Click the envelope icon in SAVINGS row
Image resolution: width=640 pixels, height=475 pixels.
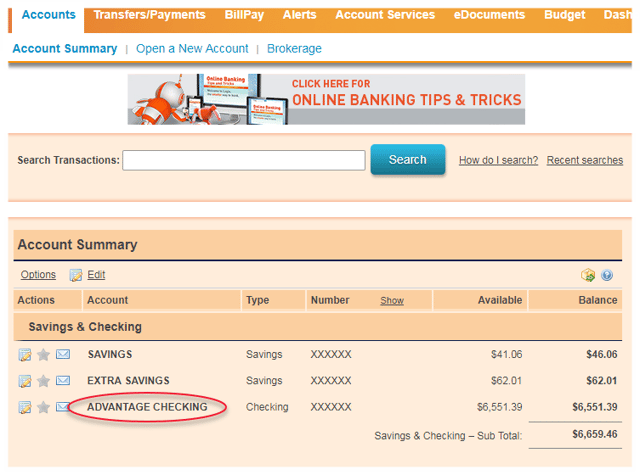pos(62,354)
